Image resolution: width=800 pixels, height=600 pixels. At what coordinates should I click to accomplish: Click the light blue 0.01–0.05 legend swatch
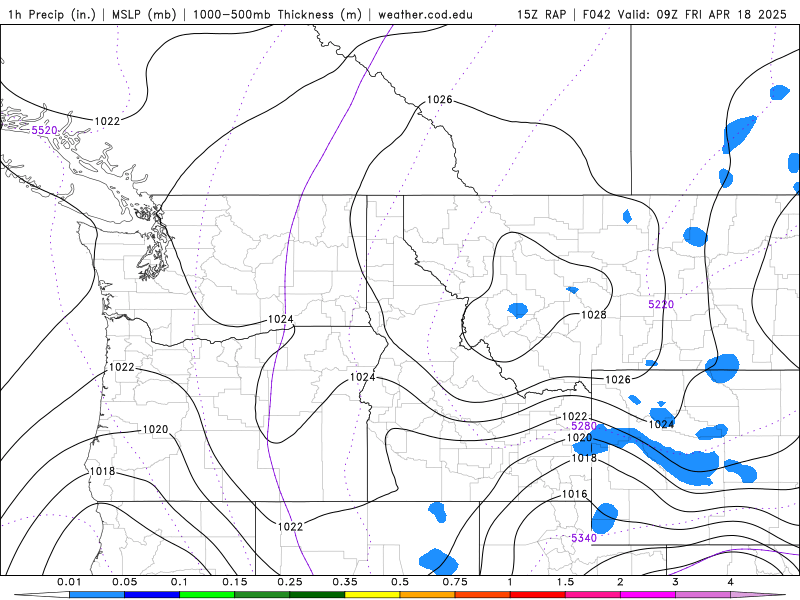pos(97,595)
